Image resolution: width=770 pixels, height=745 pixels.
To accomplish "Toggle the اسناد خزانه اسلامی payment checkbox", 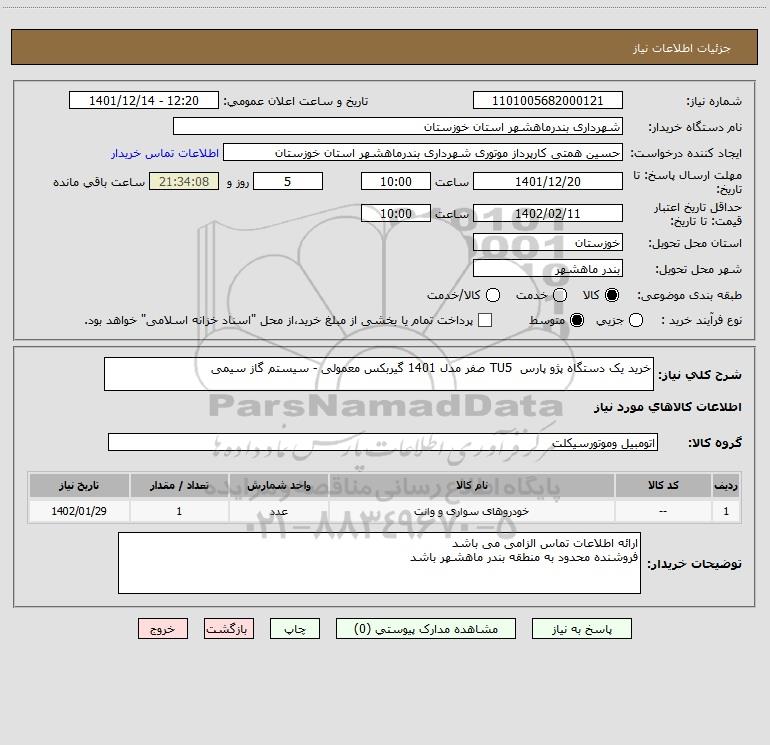I will pos(485,320).
